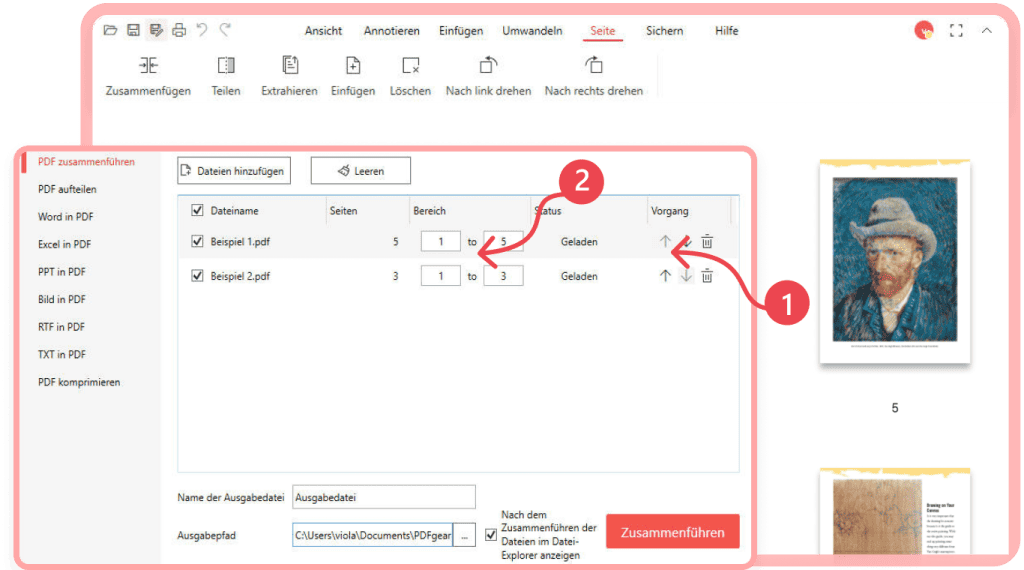
Task: Click the Ausgabepfad path field
Action: pyautogui.click(x=372, y=535)
